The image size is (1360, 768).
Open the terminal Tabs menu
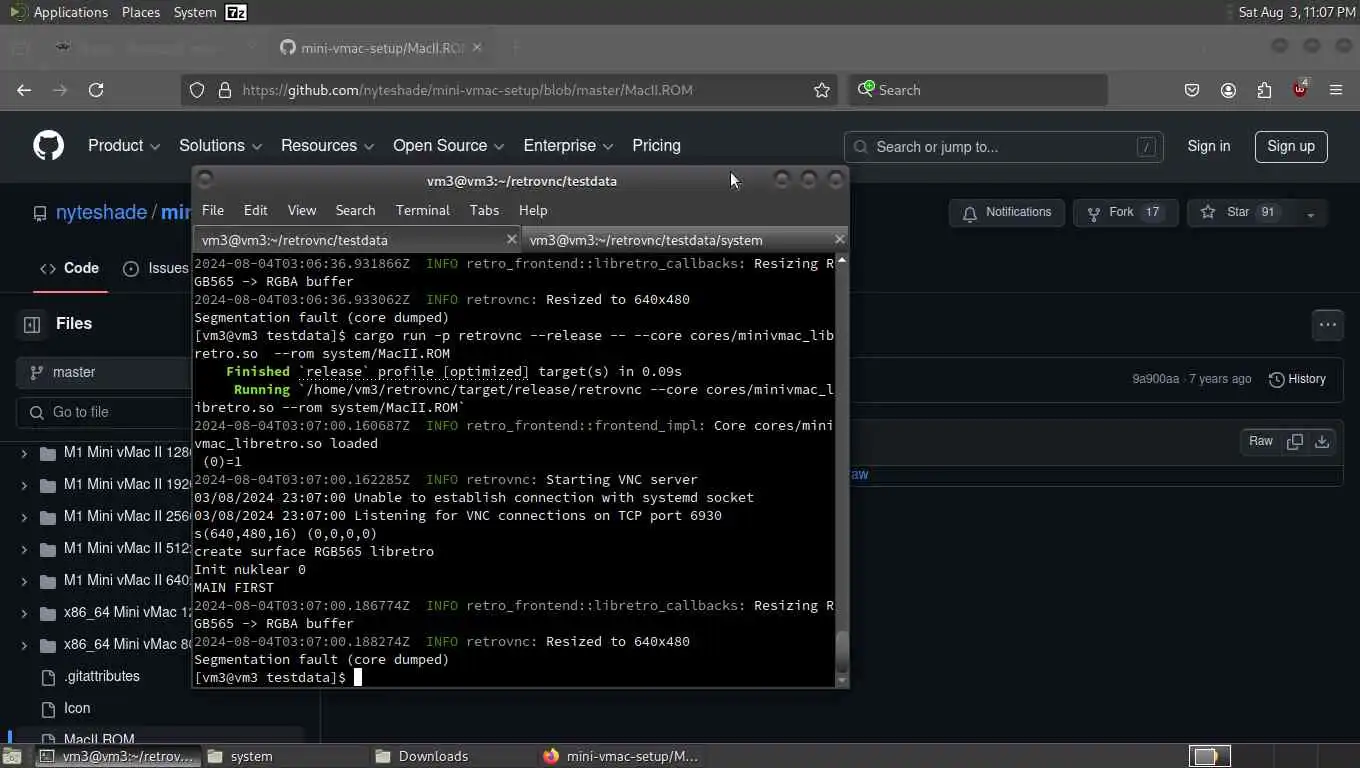484,210
